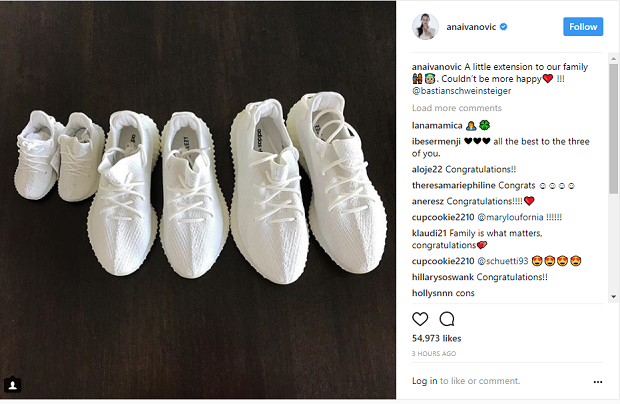Open the Log in link
Image resolution: width=620 pixels, height=404 pixels.
click(x=424, y=381)
